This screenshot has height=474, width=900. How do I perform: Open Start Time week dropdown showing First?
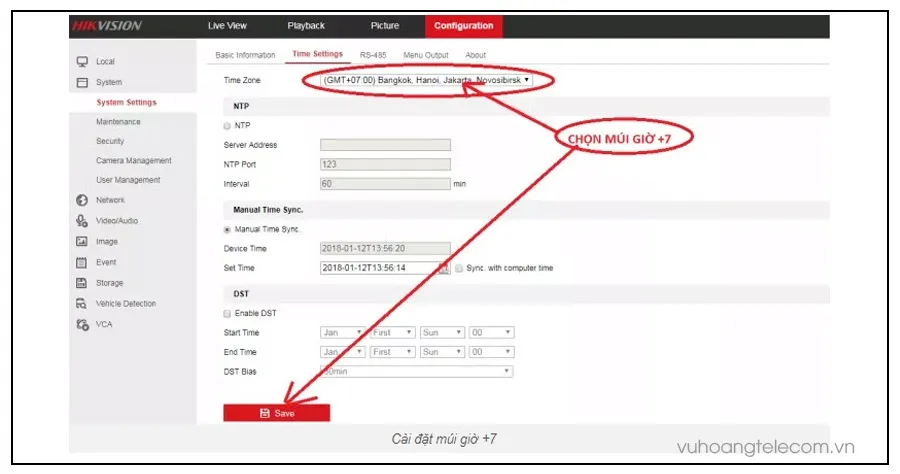tap(392, 333)
